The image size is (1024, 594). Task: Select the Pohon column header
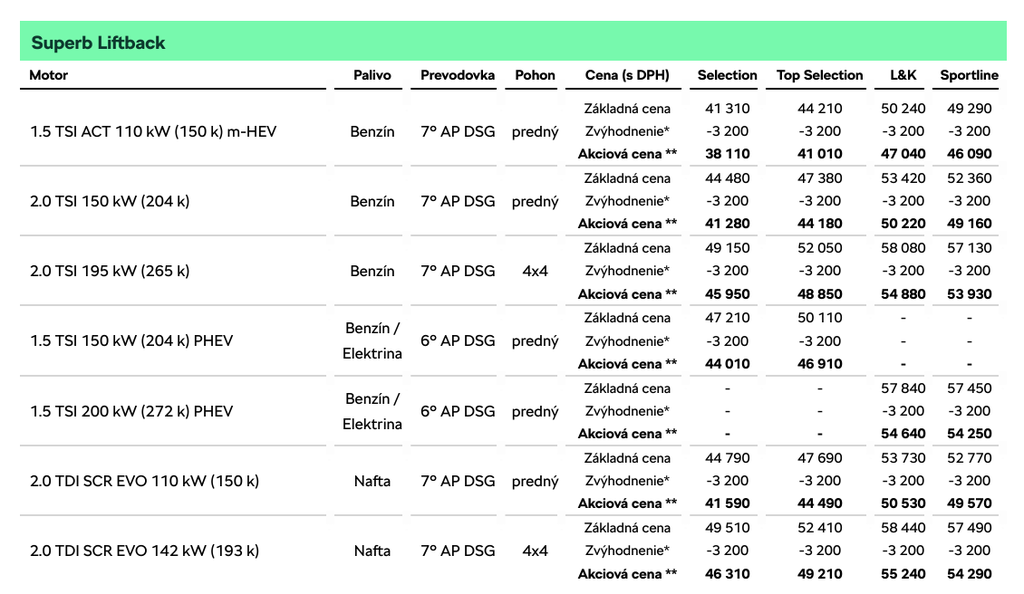(x=535, y=75)
